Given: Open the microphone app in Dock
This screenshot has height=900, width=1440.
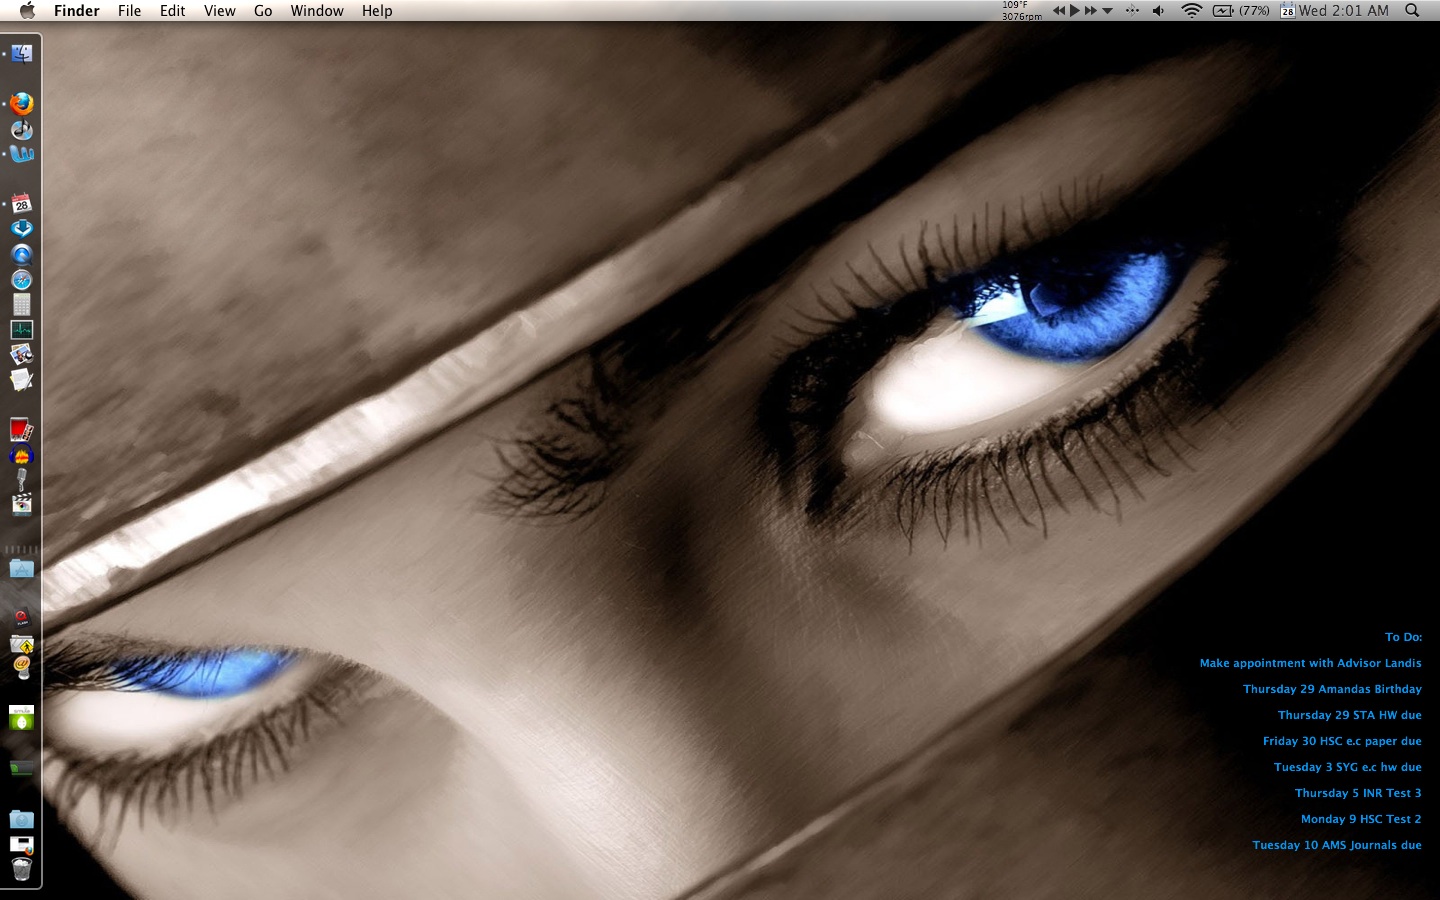Looking at the screenshot, I should click(x=21, y=480).
